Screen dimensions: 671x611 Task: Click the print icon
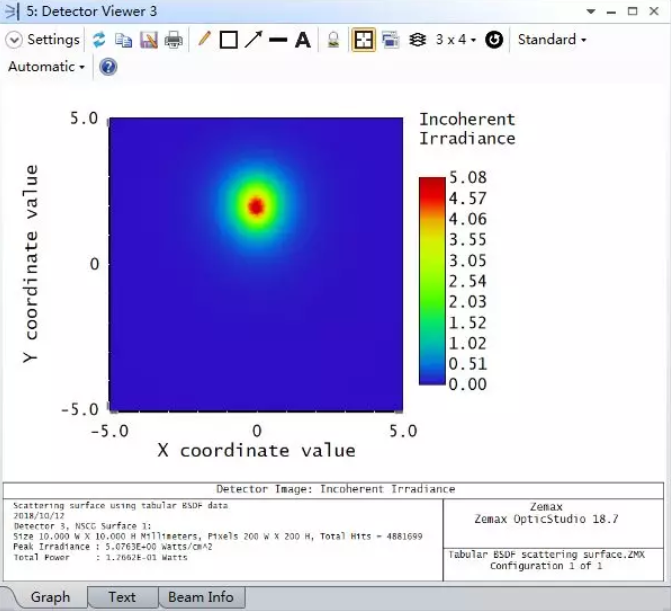(x=174, y=40)
